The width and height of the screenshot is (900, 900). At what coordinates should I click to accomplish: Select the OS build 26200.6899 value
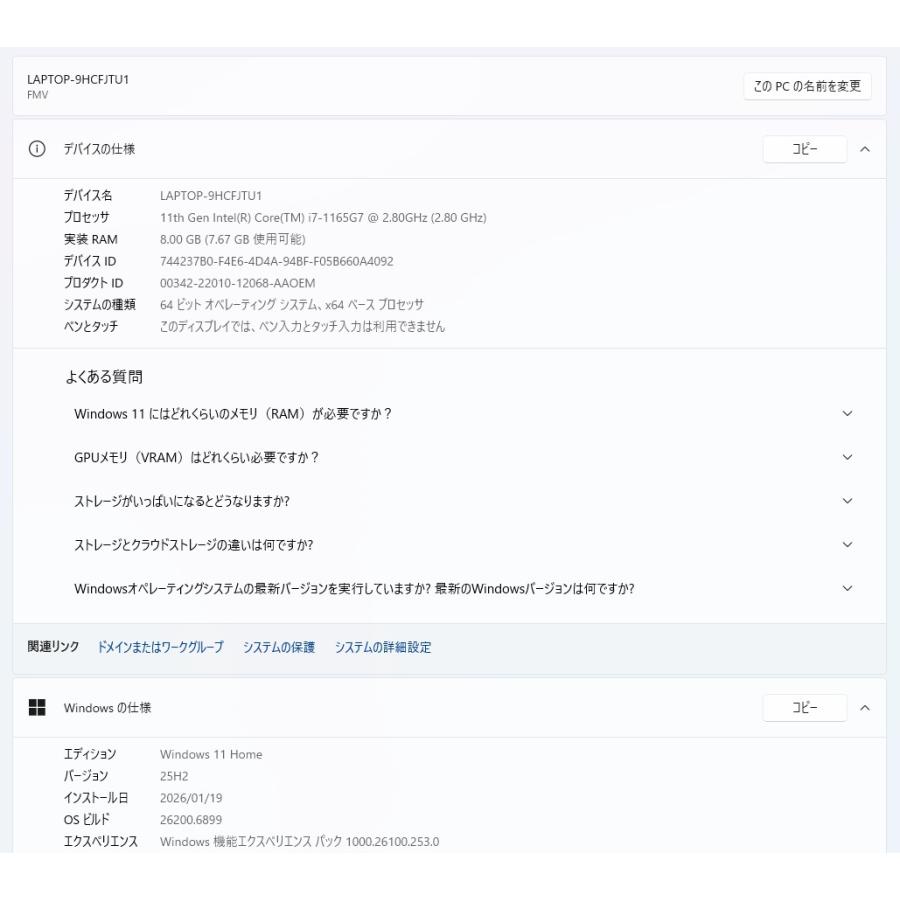click(x=191, y=820)
